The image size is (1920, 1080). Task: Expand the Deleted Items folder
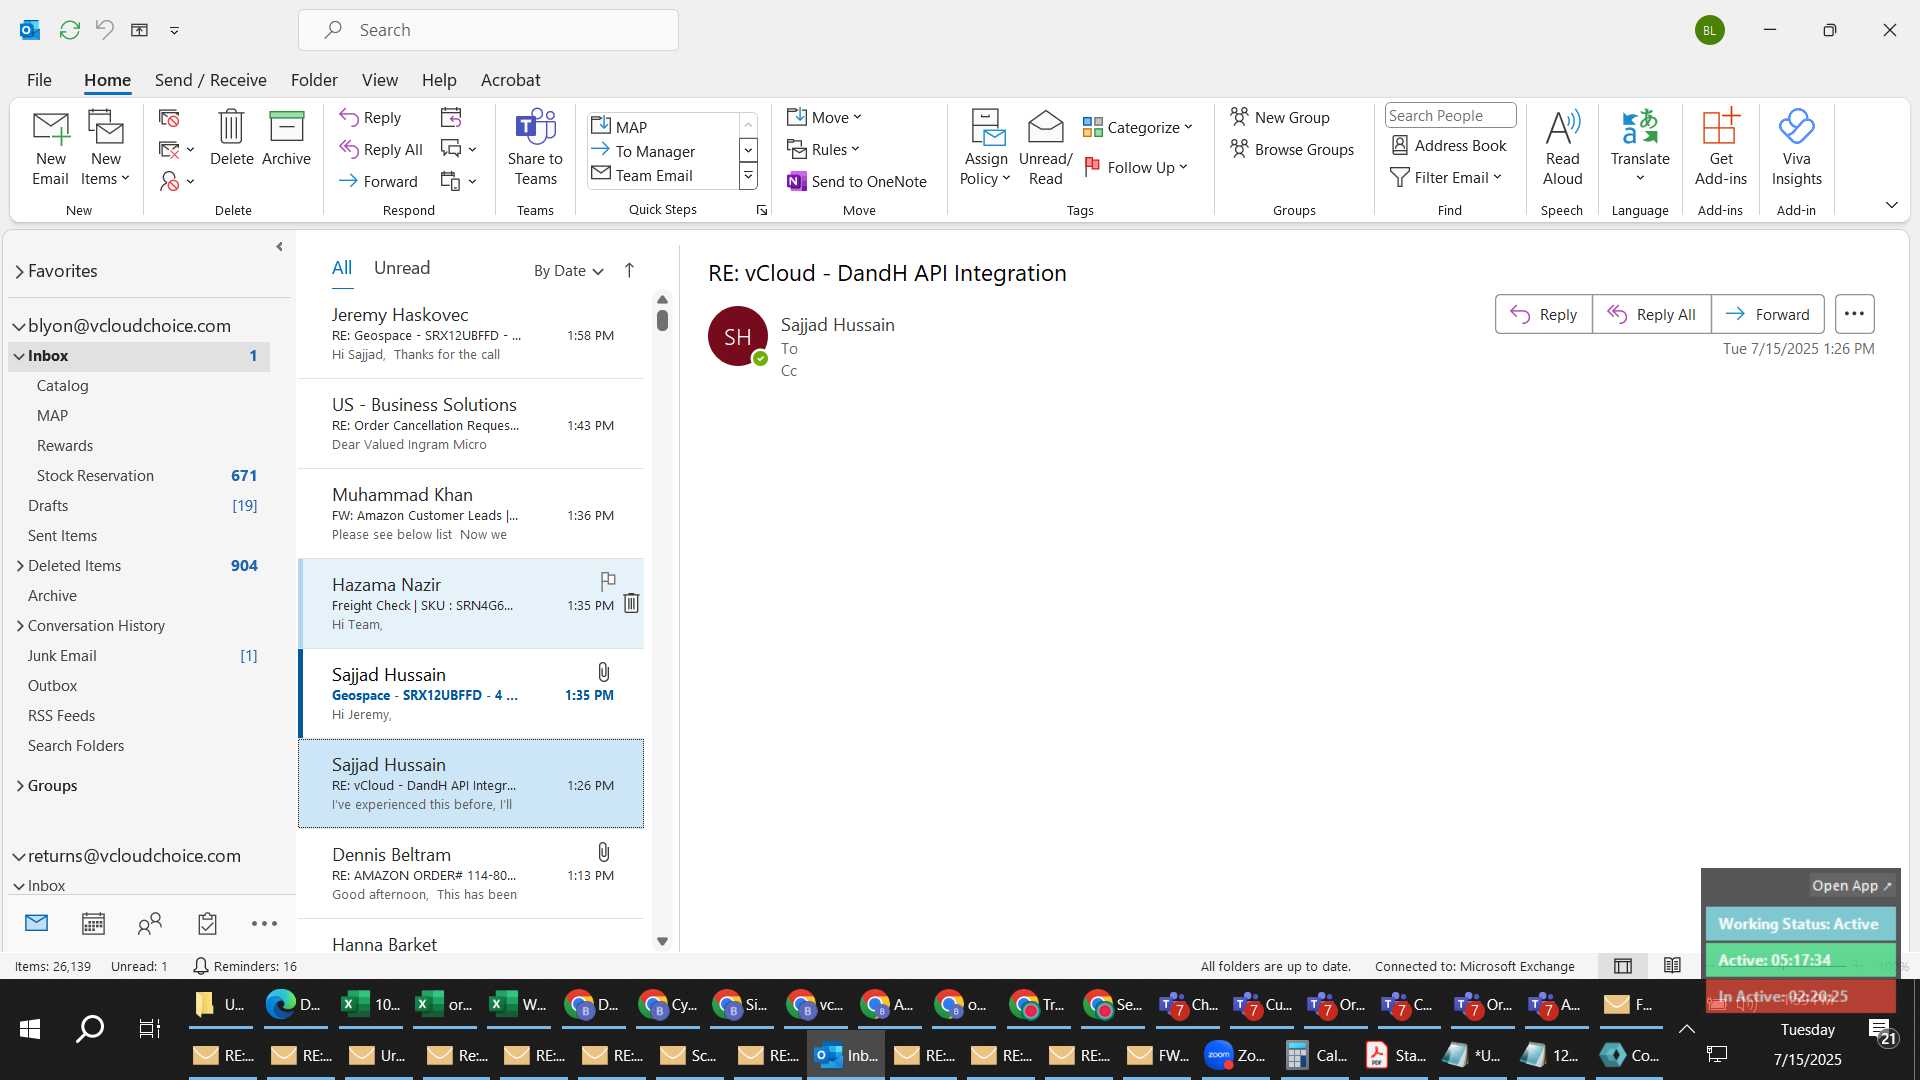(20, 566)
